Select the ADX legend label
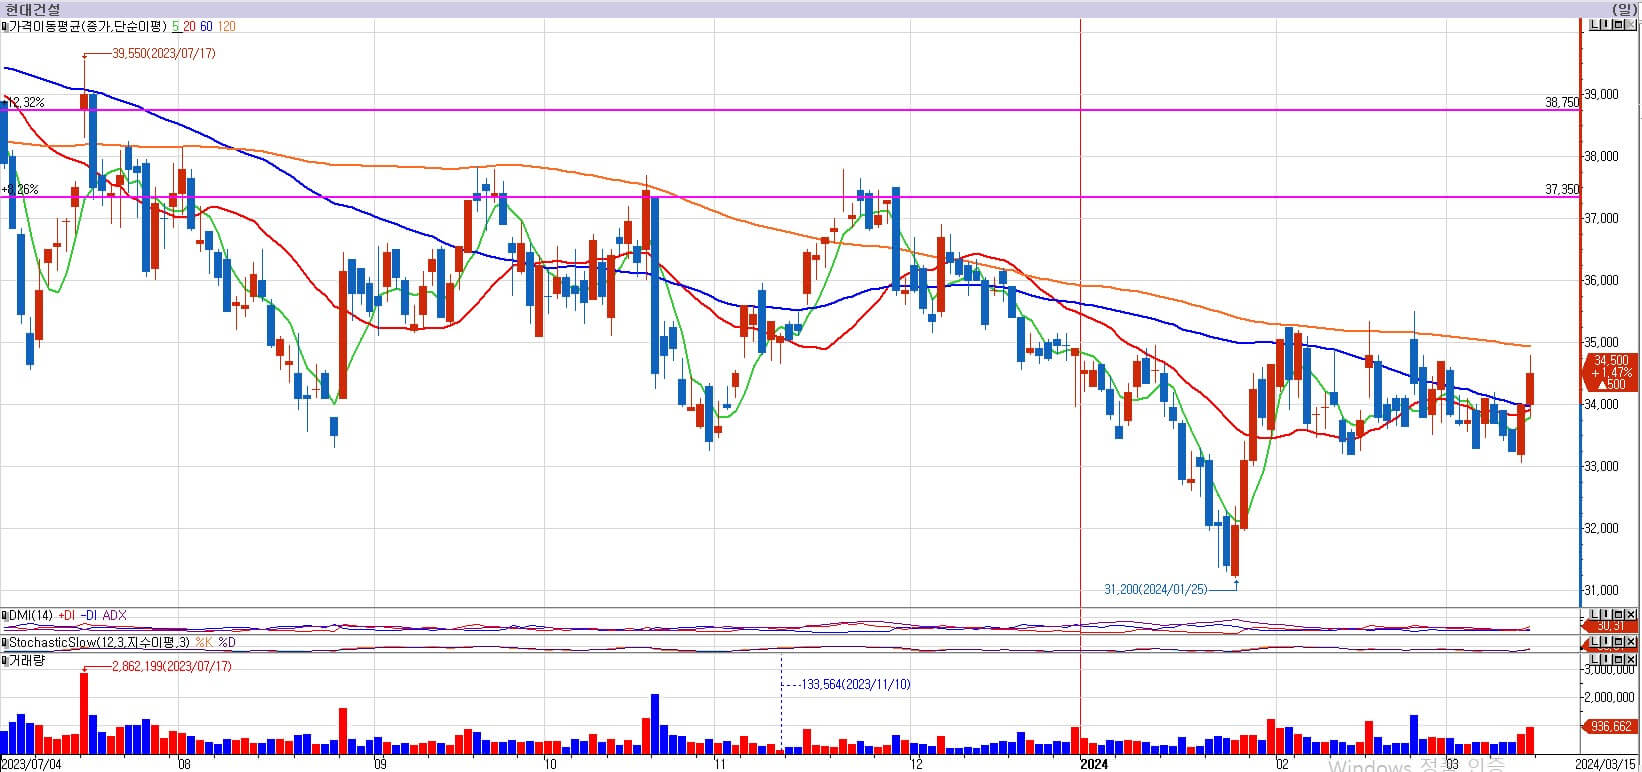The image size is (1642, 772). pyautogui.click(x=115, y=616)
